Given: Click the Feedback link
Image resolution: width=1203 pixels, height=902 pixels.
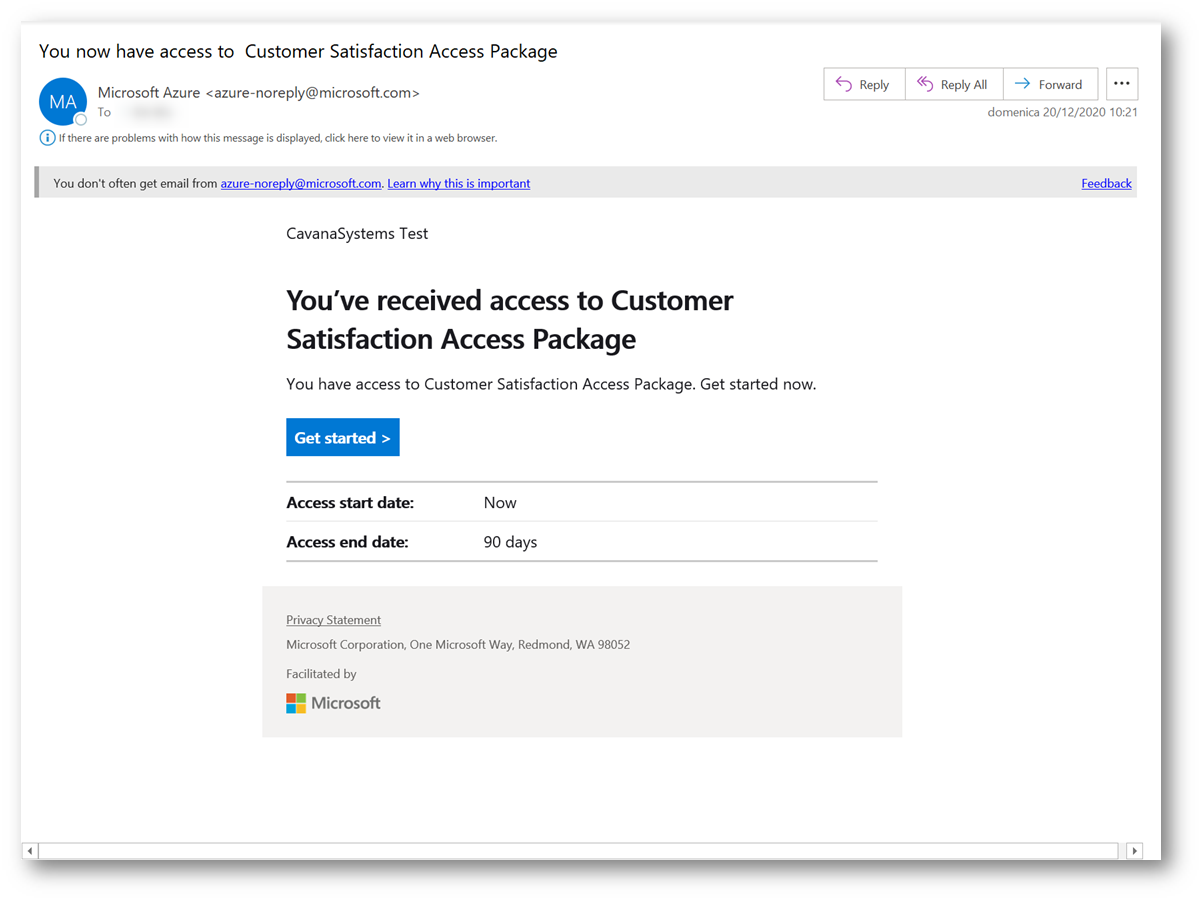Looking at the screenshot, I should pos(1106,184).
